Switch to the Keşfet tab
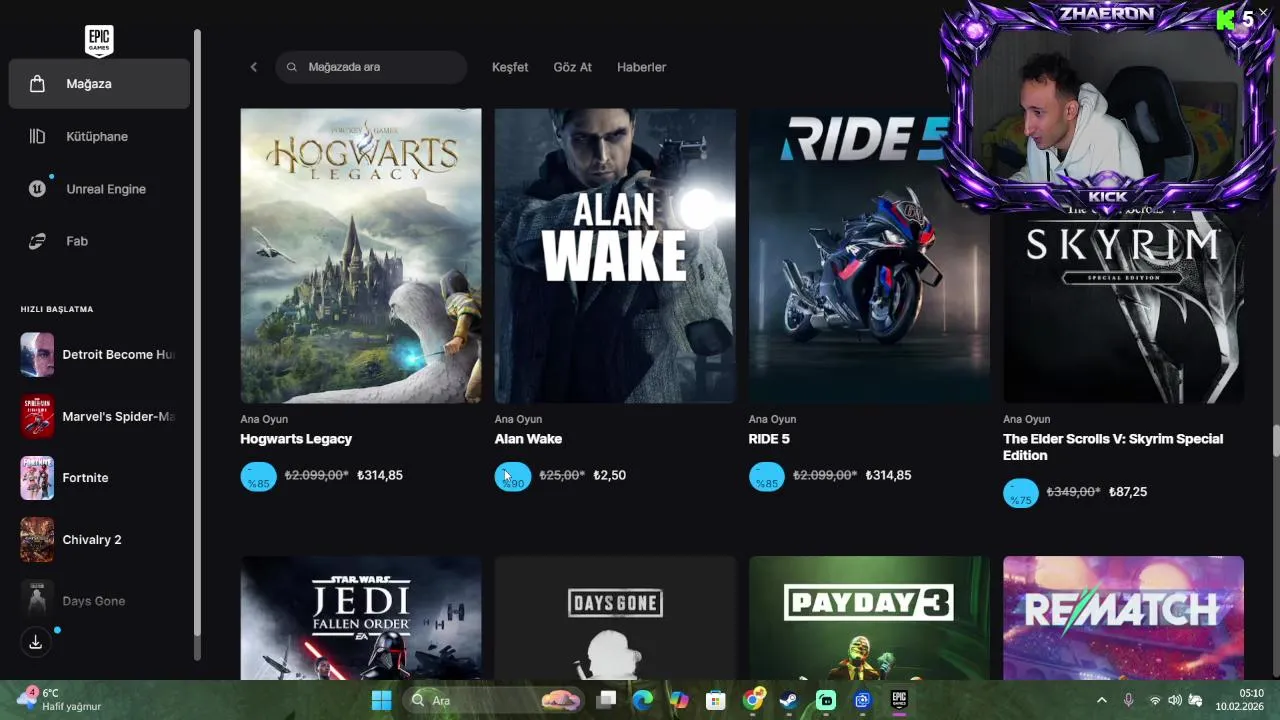 click(x=510, y=67)
